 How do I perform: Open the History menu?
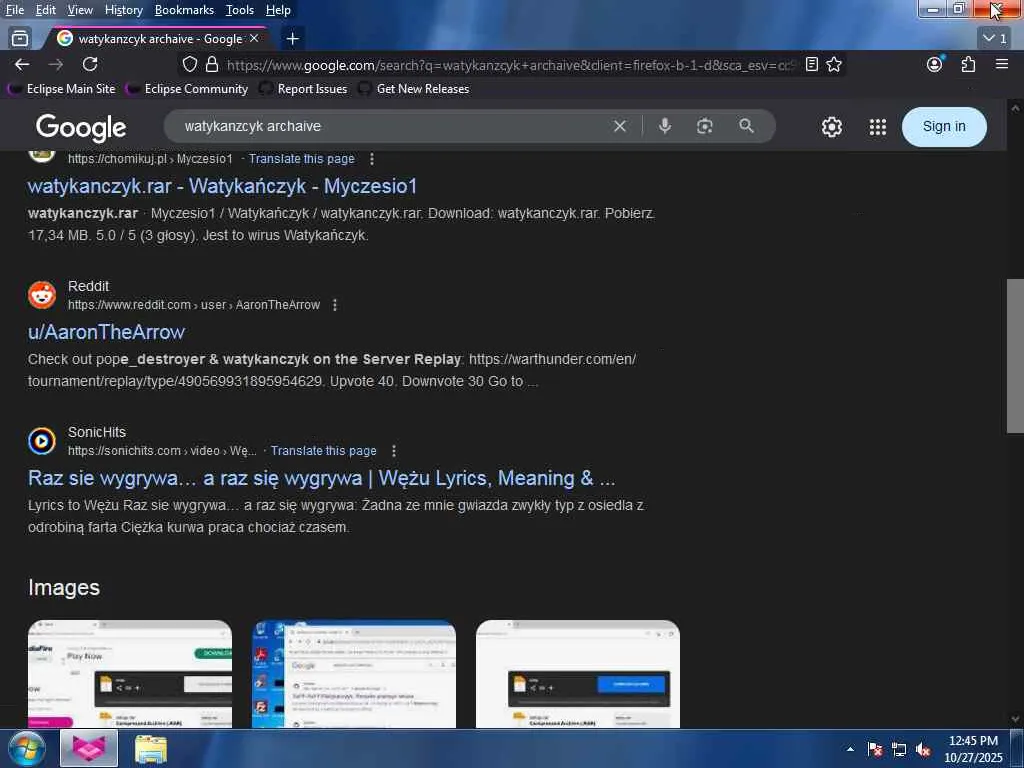click(123, 10)
